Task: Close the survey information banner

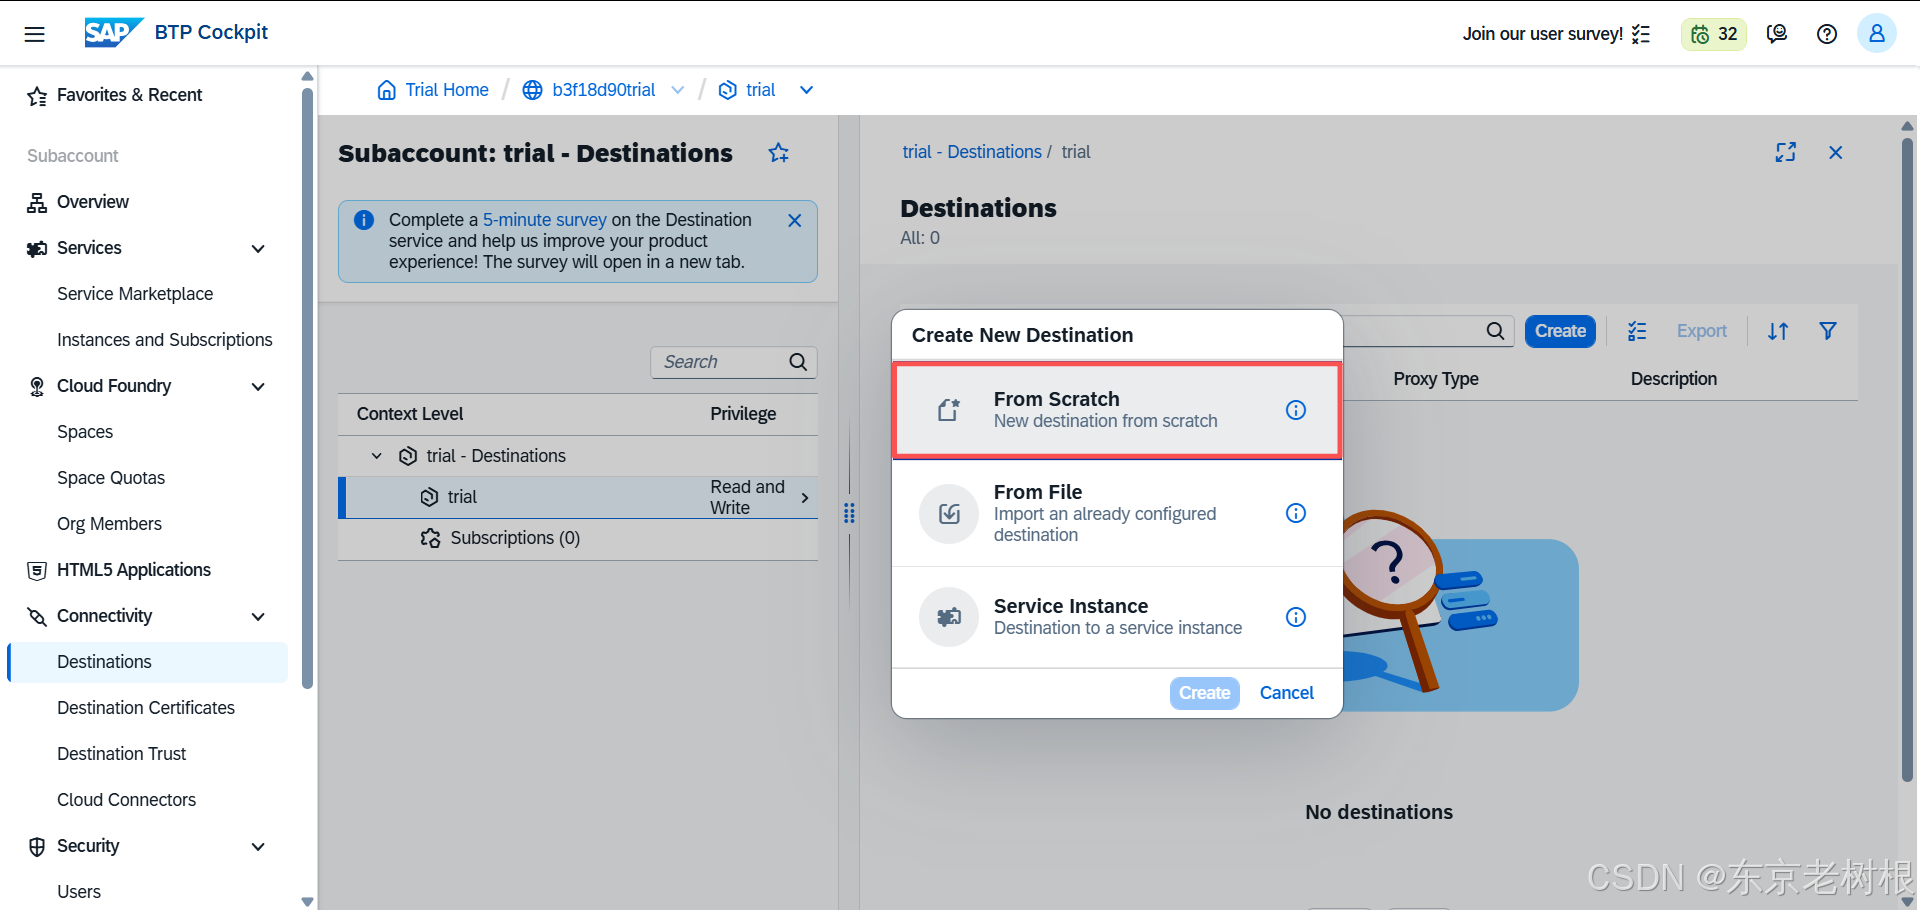Action: point(795,220)
